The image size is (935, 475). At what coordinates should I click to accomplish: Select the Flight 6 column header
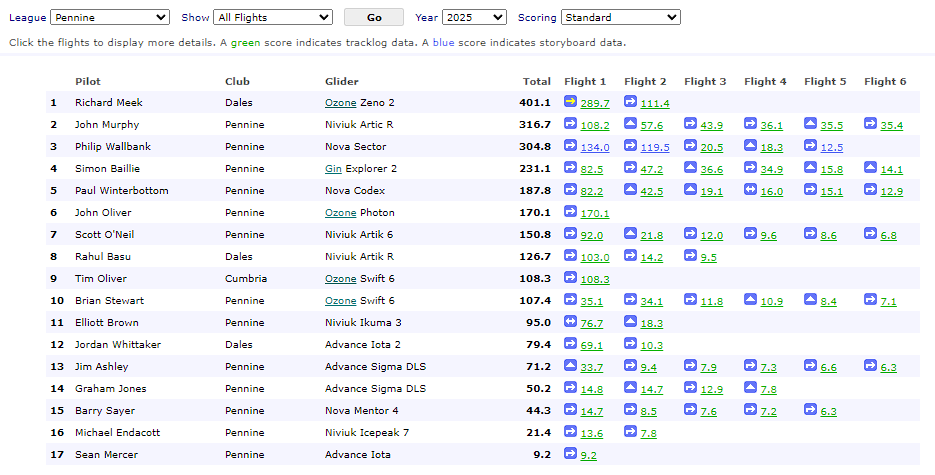pyautogui.click(x=885, y=82)
